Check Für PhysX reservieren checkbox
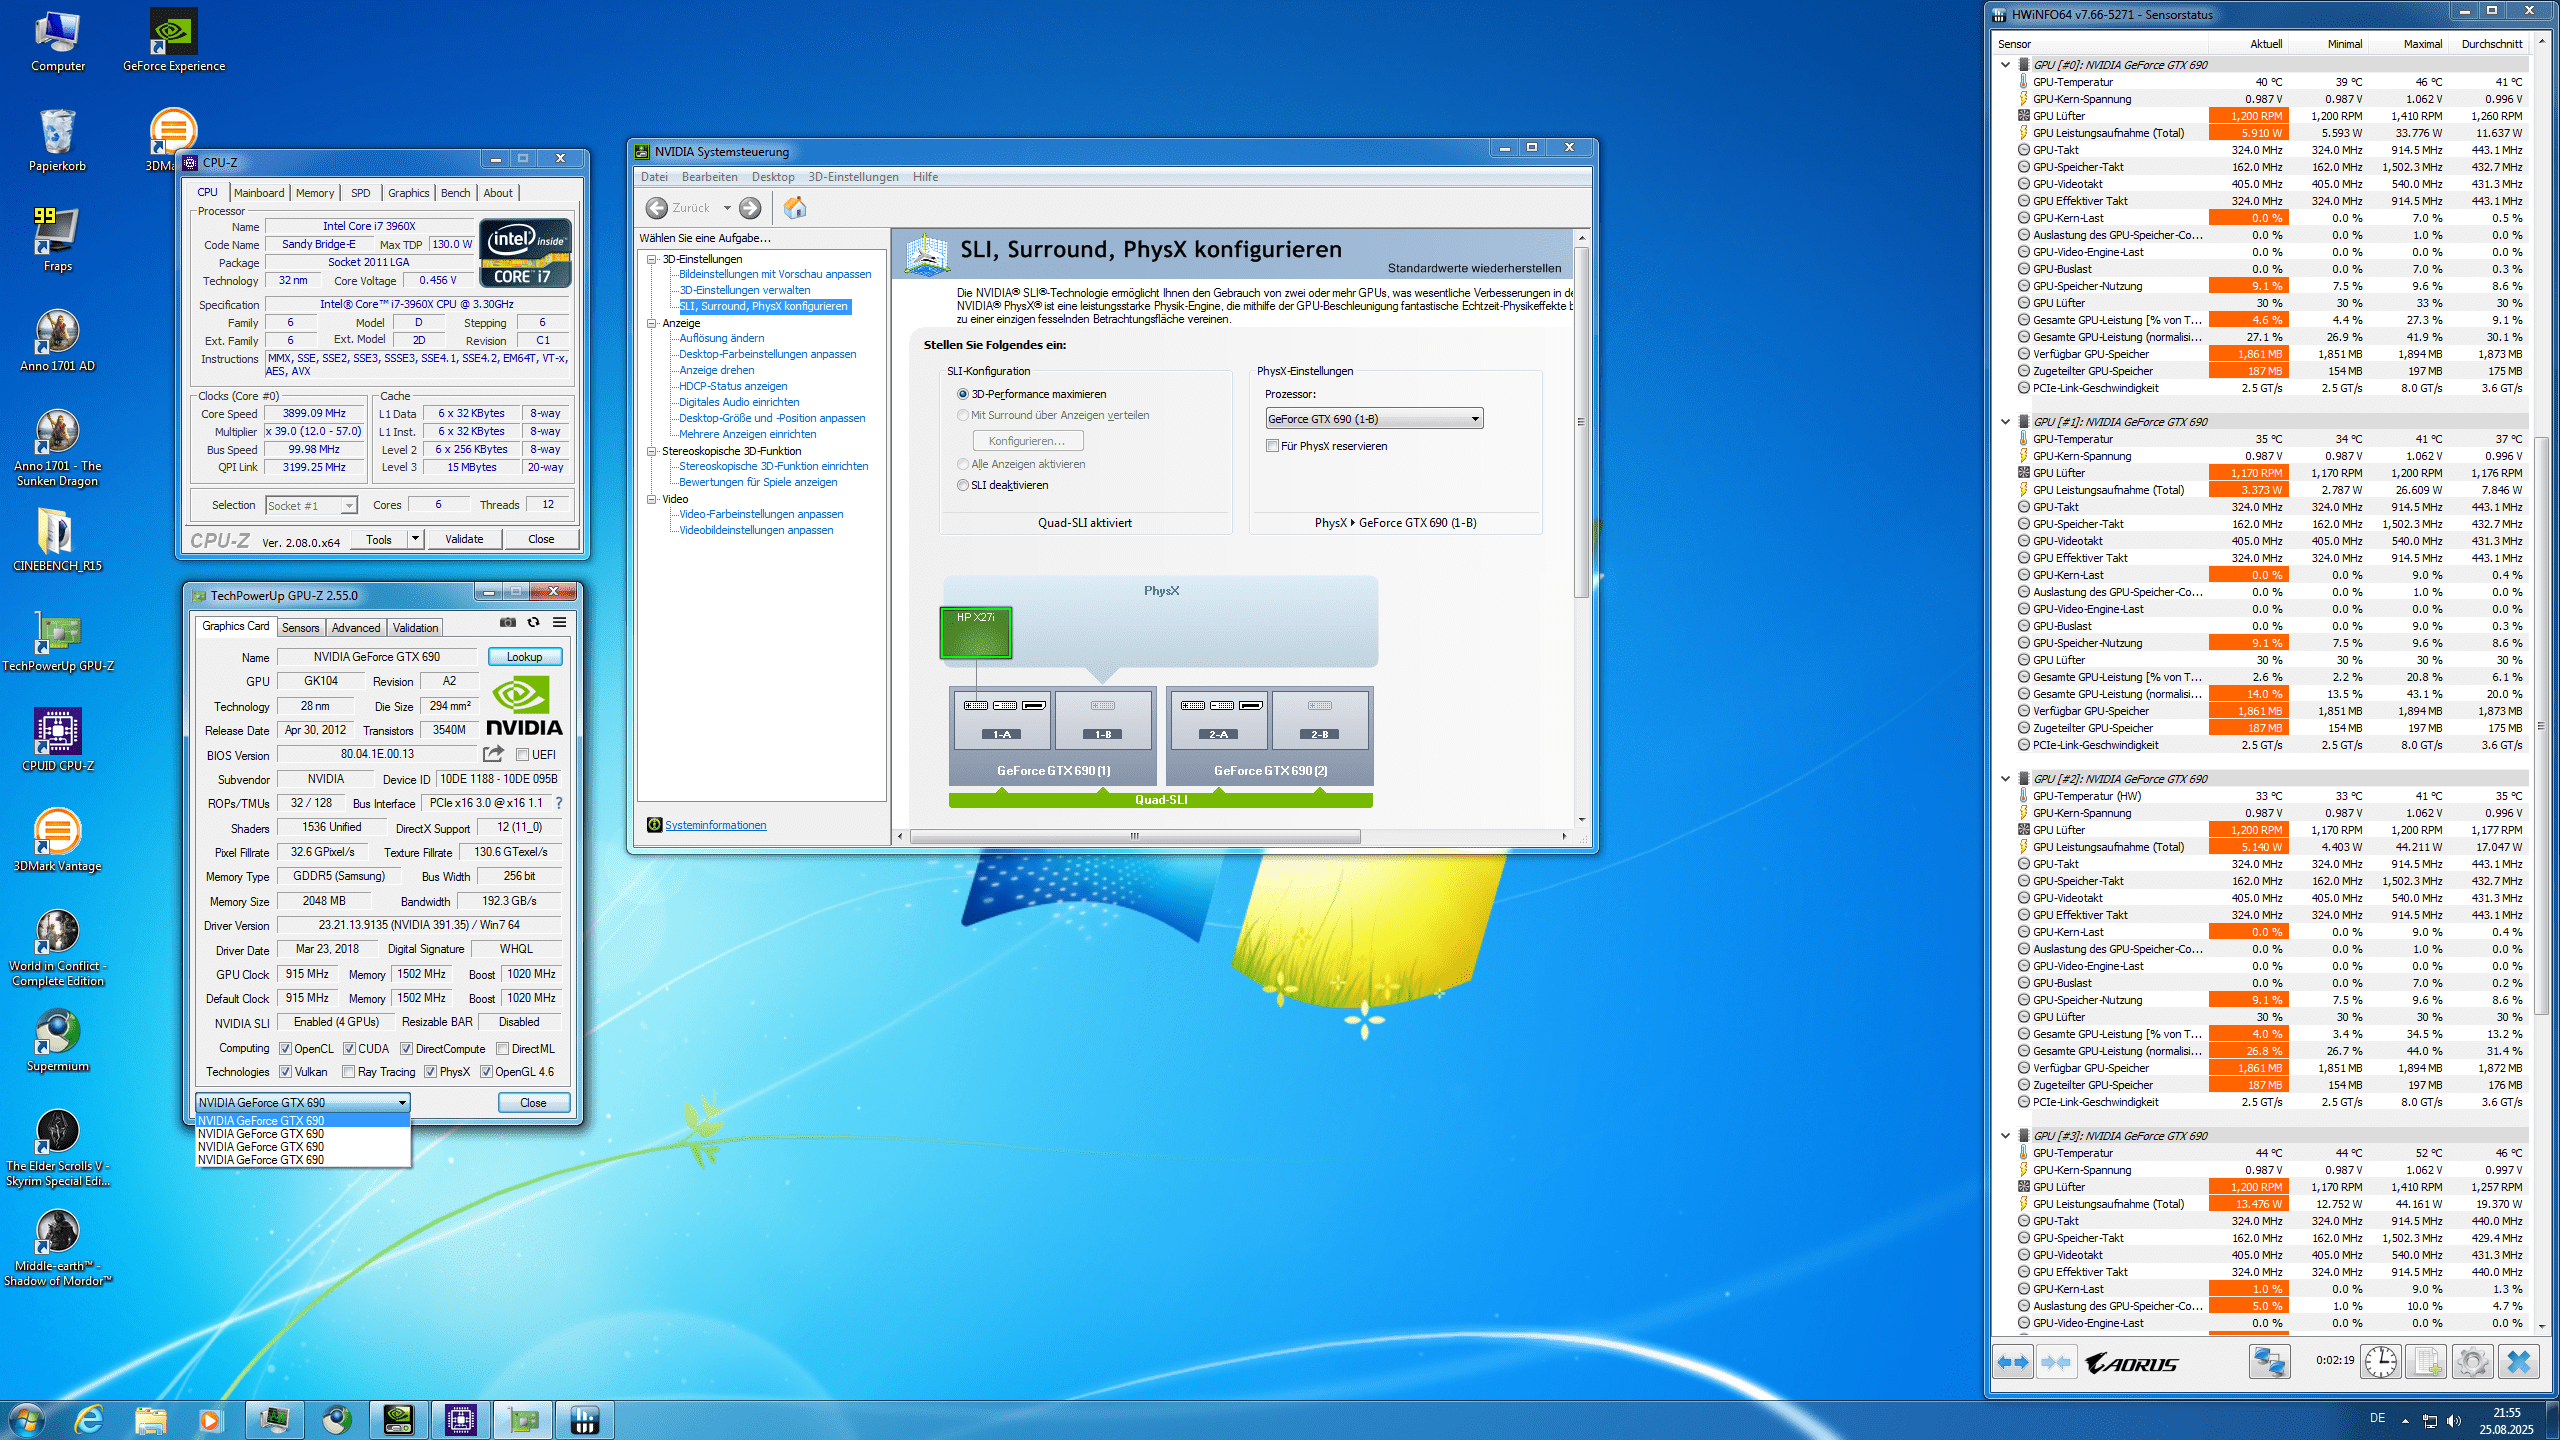This screenshot has height=1440, width=2560. click(1272, 447)
